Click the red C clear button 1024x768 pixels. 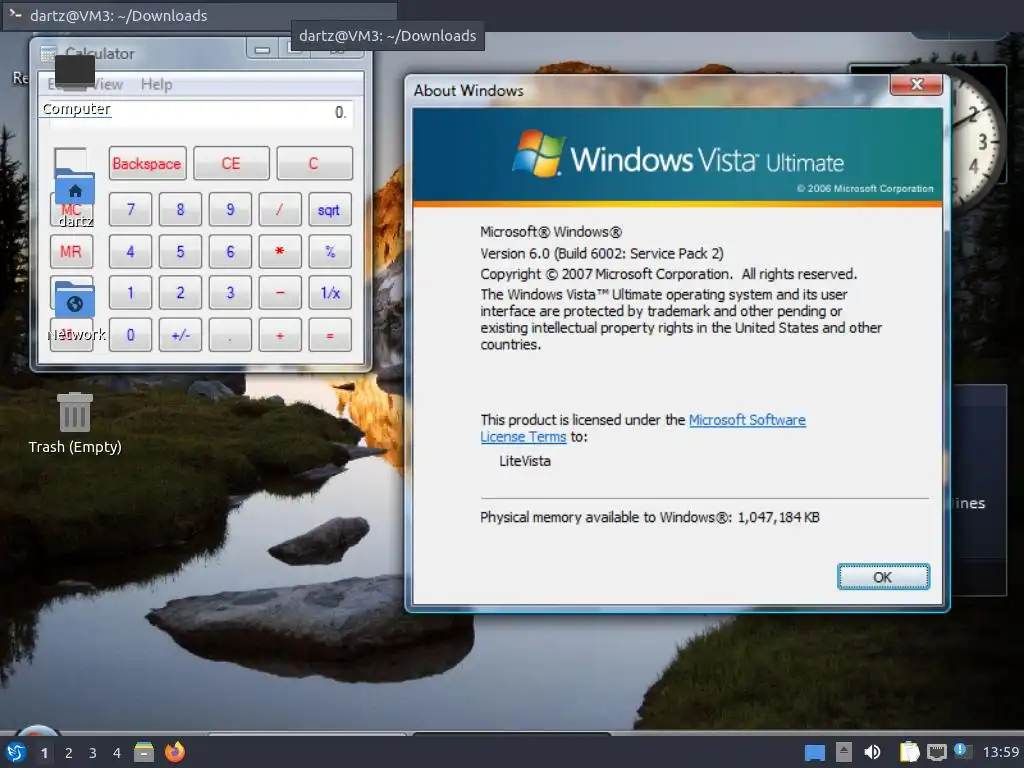pos(314,163)
